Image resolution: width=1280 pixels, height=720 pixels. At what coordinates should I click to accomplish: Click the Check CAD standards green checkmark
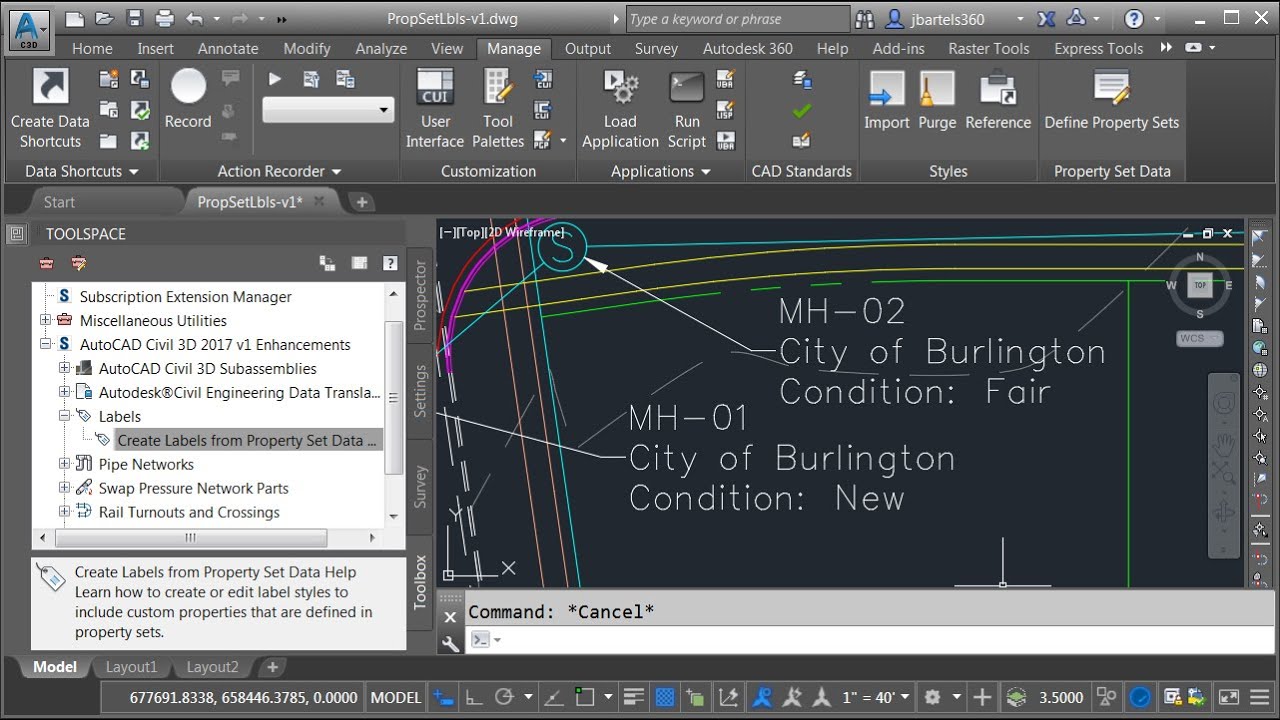click(801, 110)
